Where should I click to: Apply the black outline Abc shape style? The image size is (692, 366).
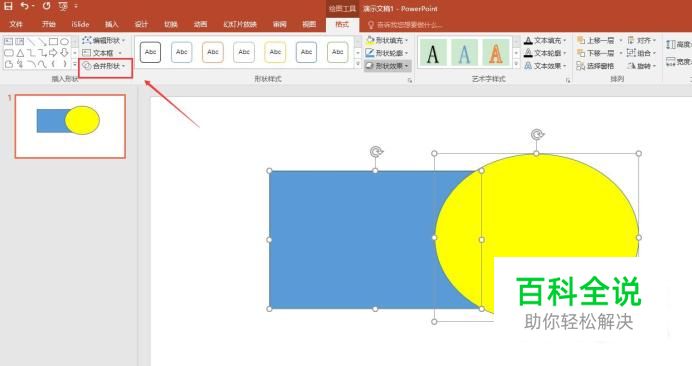pyautogui.click(x=150, y=52)
